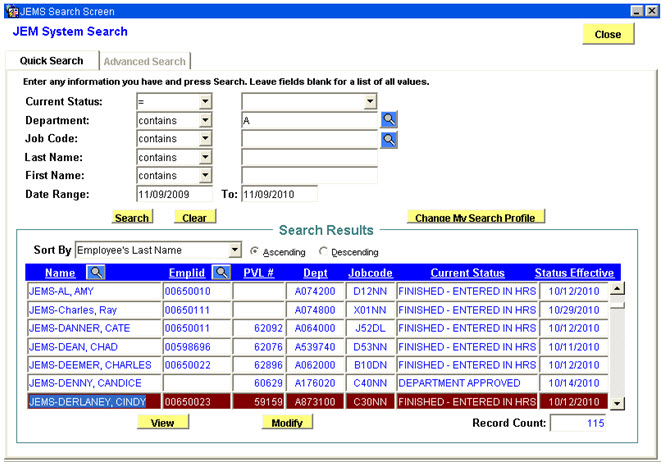Select the JEMS-AL, AMY row

point(95,291)
